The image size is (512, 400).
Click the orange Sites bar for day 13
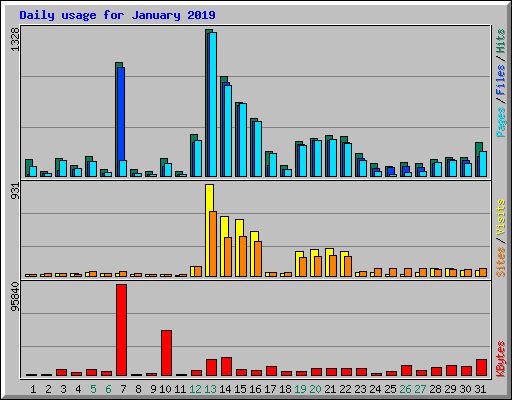(x=213, y=244)
